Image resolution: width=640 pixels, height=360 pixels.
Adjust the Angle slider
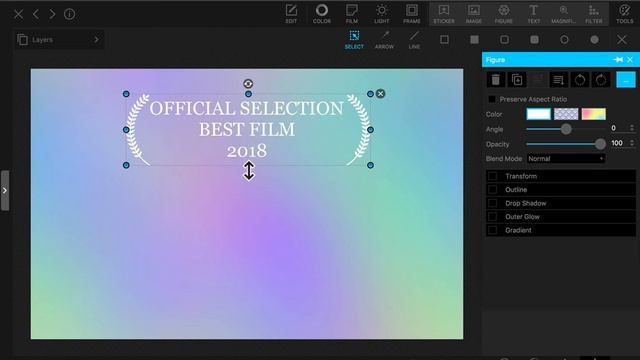(566, 129)
